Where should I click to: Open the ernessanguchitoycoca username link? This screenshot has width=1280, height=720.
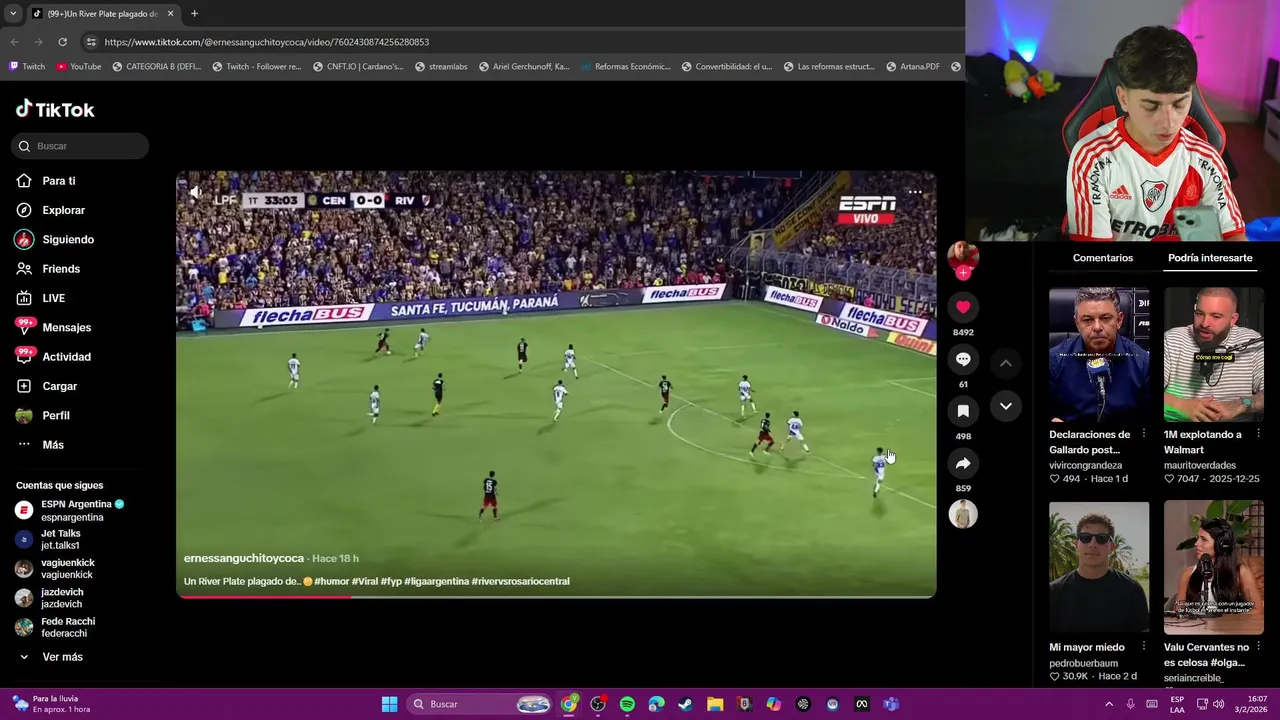[x=244, y=558]
